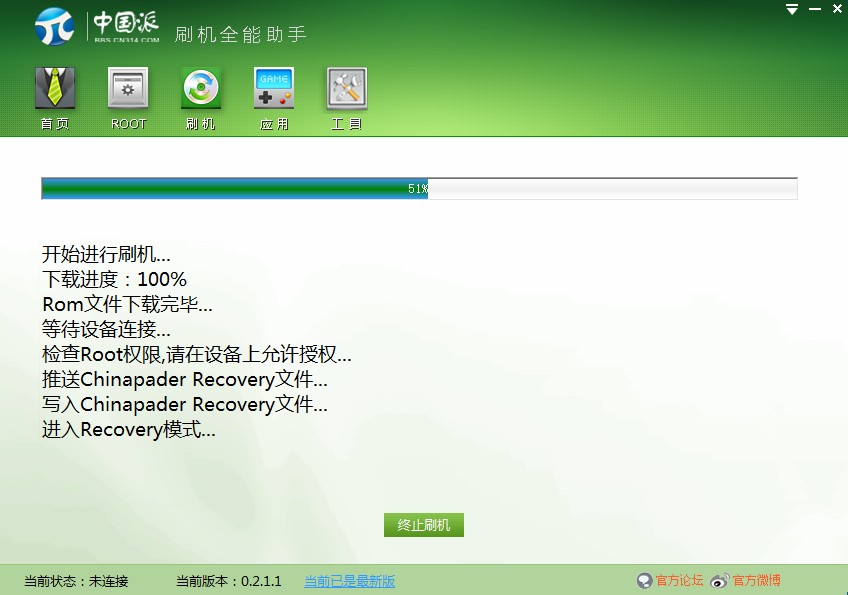848x595 pixels.
Task: Click the flashing progress bar at 51%
Action: [419, 188]
